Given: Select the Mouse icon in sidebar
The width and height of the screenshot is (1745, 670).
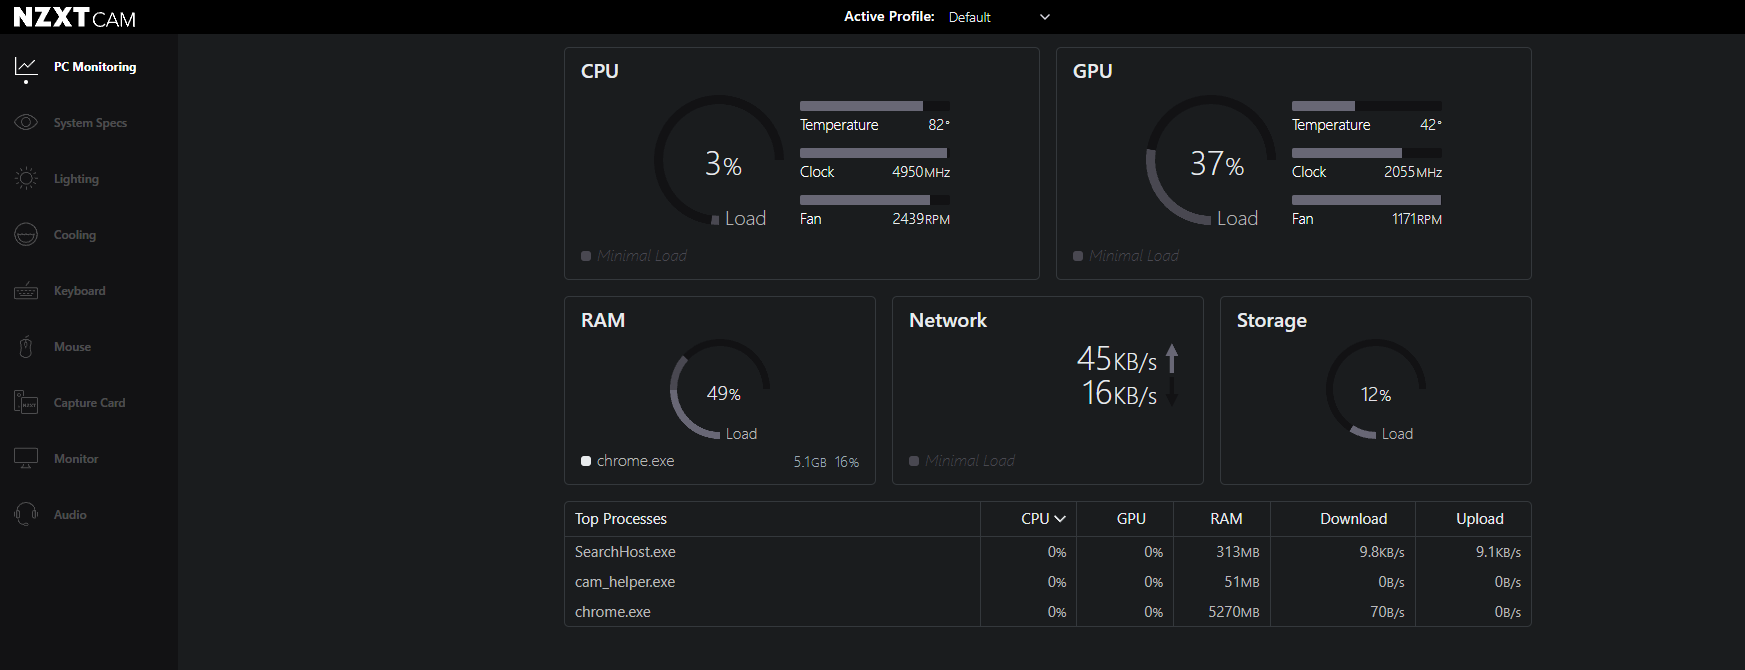Looking at the screenshot, I should [x=26, y=347].
